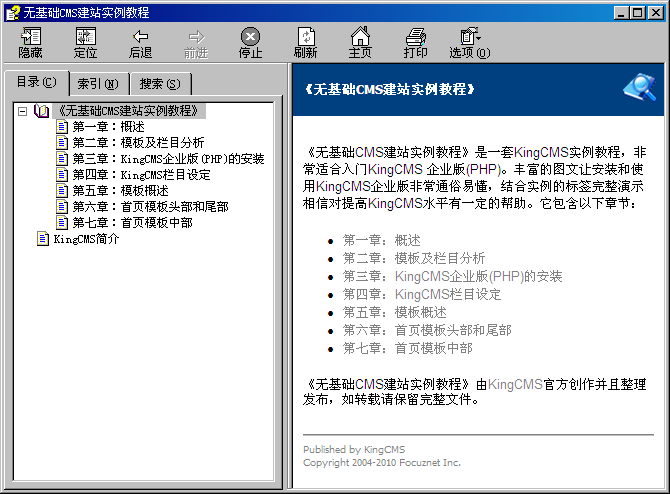This screenshot has height=494, width=670.
Task: Follow content link 第五章：模板概述
Action: pos(394,312)
